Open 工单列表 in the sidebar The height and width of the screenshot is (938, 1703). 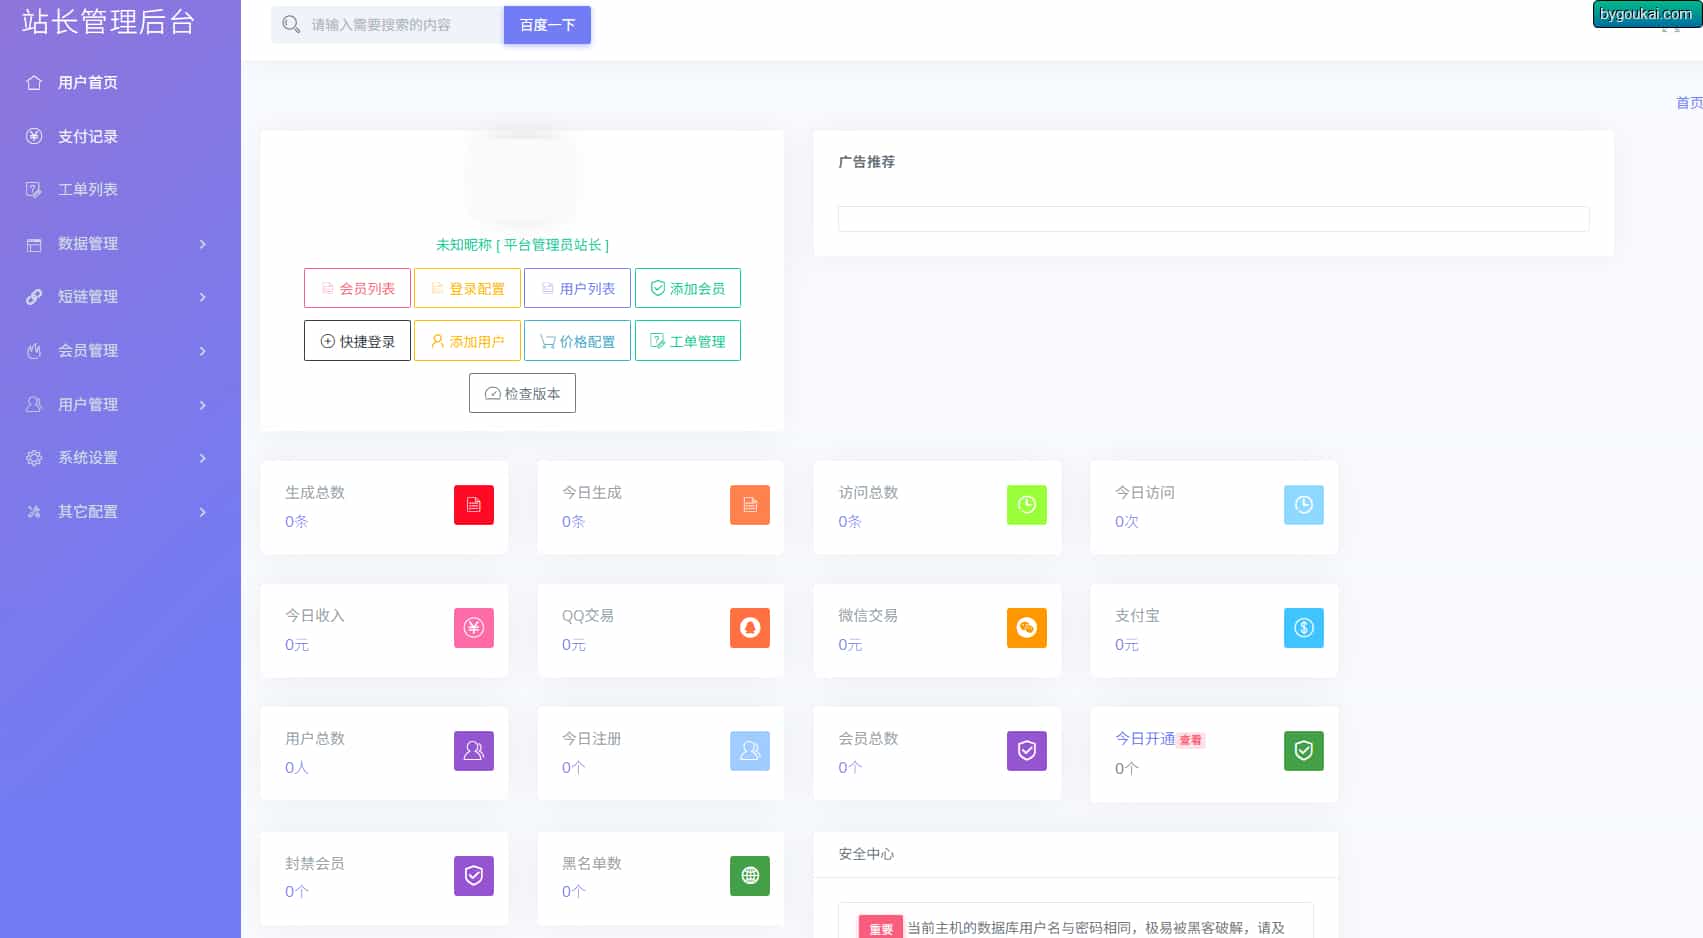(x=88, y=190)
